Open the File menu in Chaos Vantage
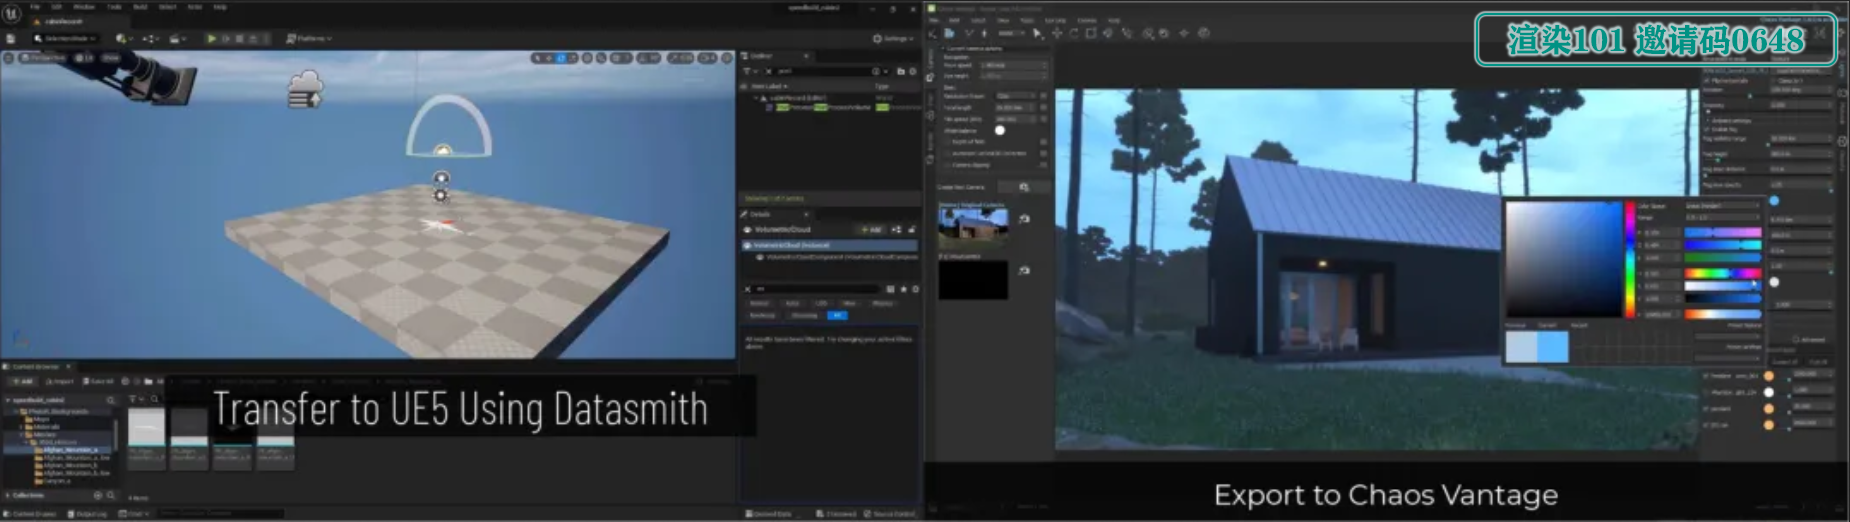Screen dimensions: 1850x522 click(x=934, y=20)
